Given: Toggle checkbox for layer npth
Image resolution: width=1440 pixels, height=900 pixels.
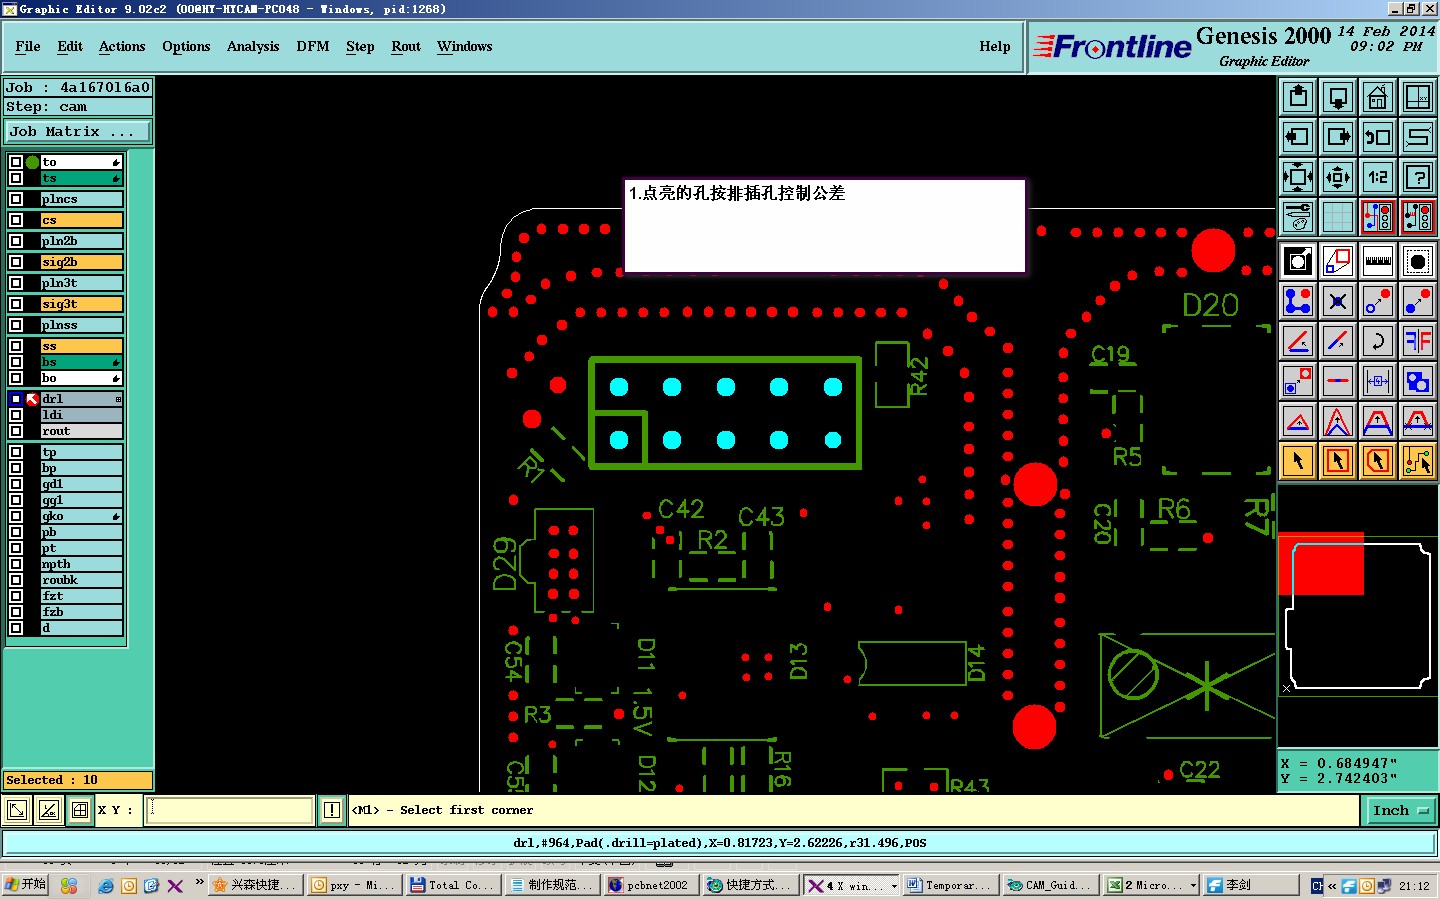Looking at the screenshot, I should click(x=16, y=564).
